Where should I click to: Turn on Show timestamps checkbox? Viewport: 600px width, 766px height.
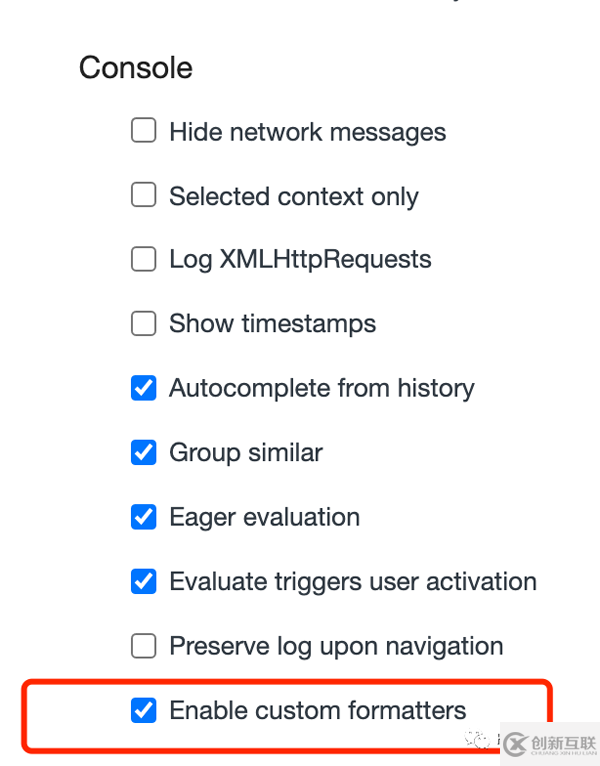[144, 323]
